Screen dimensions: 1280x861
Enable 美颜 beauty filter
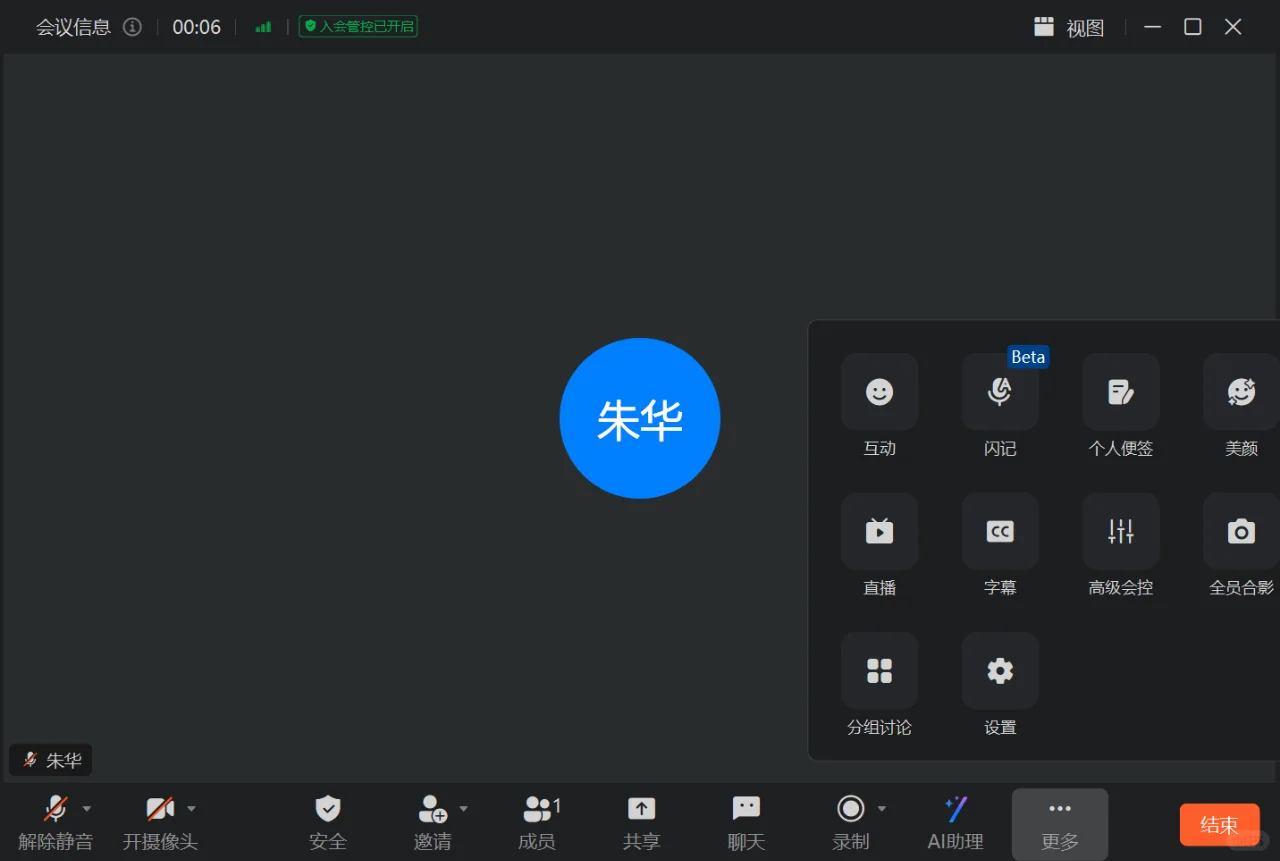[x=1240, y=408]
